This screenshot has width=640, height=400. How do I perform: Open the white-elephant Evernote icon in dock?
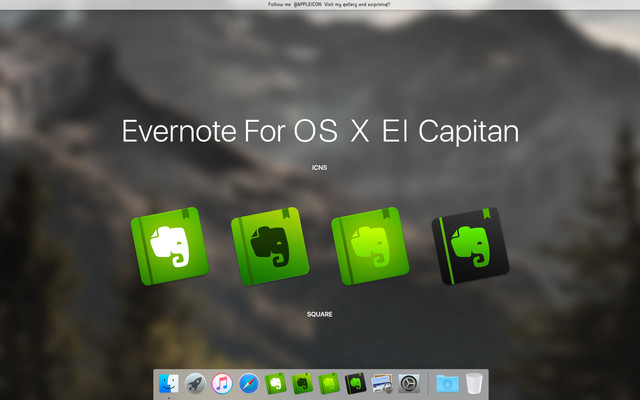(276, 383)
